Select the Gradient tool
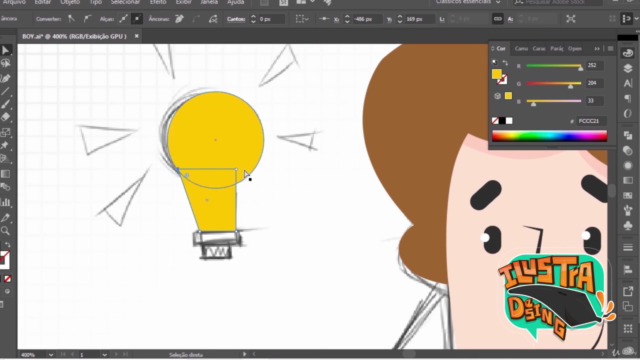This screenshot has width=640, height=360. click(5, 174)
